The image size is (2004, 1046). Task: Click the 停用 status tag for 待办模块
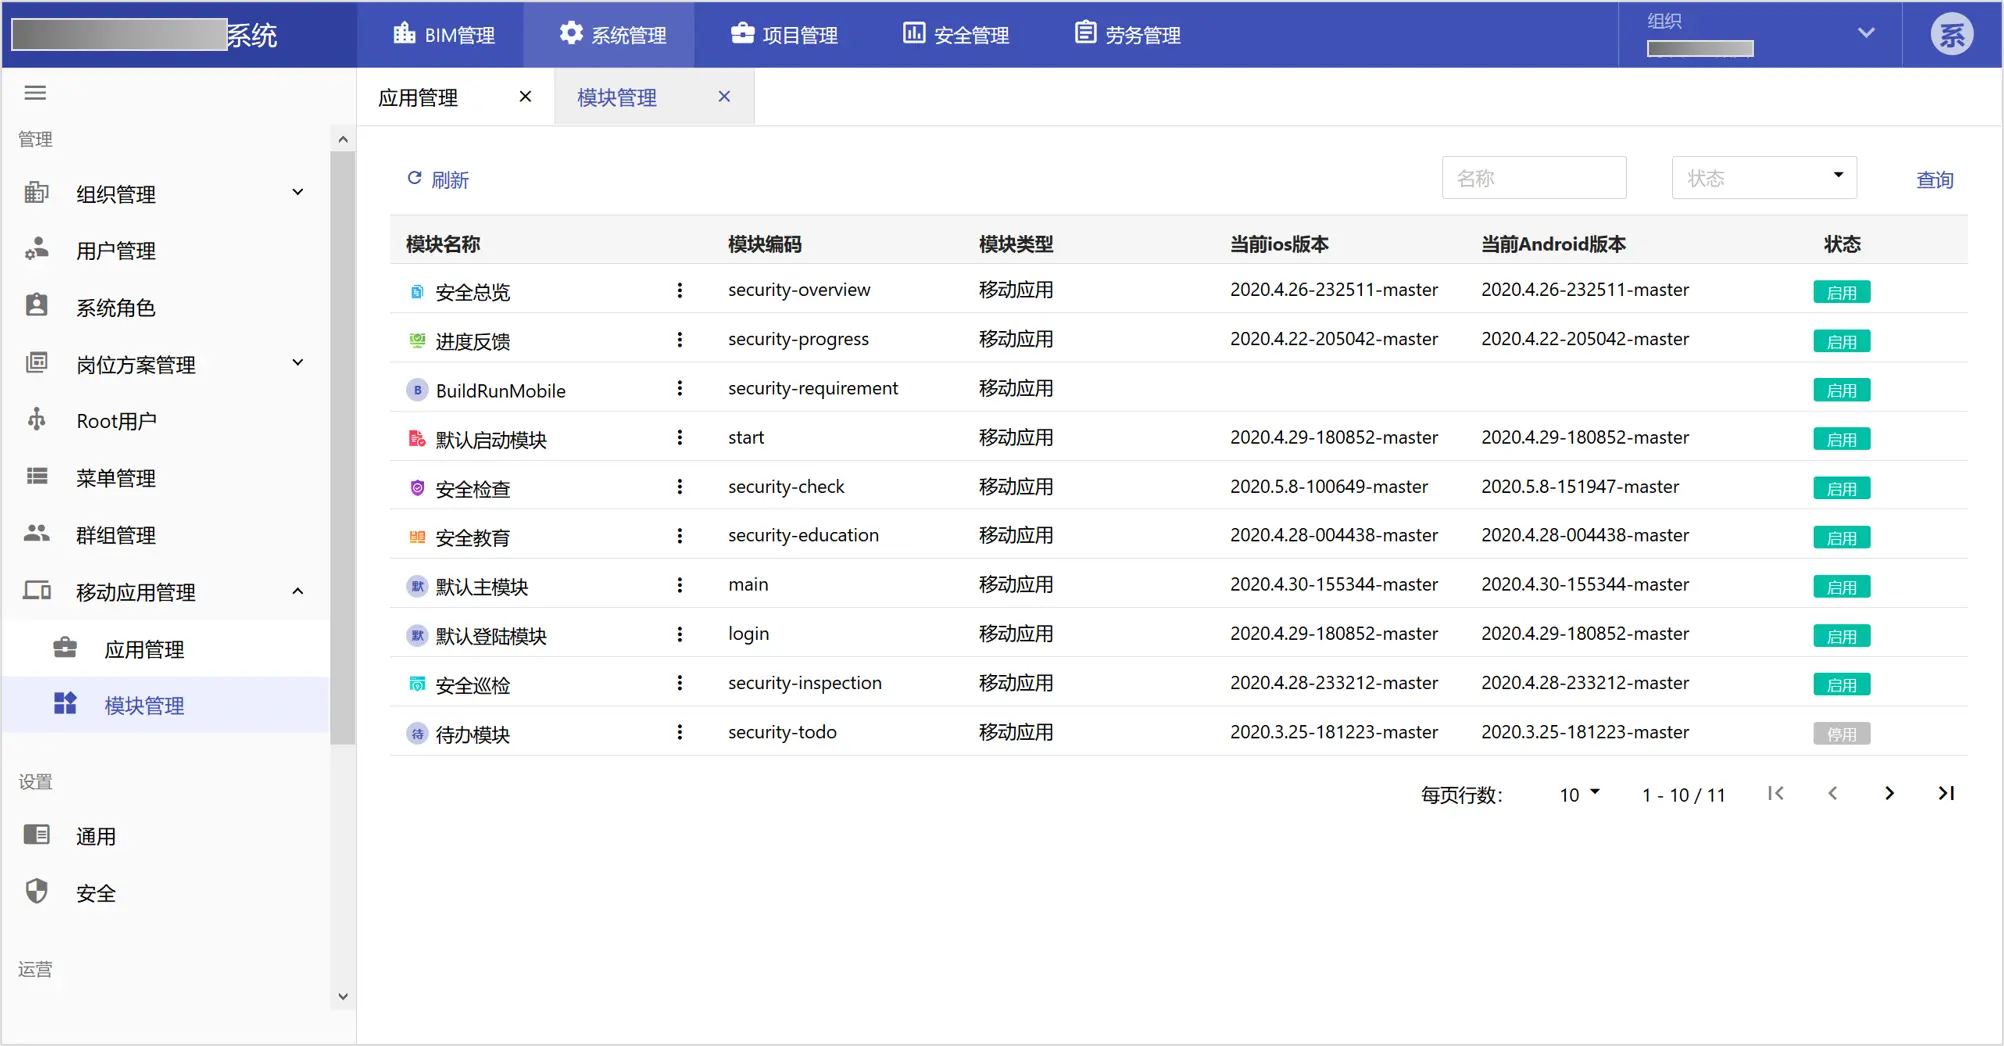tap(1841, 734)
